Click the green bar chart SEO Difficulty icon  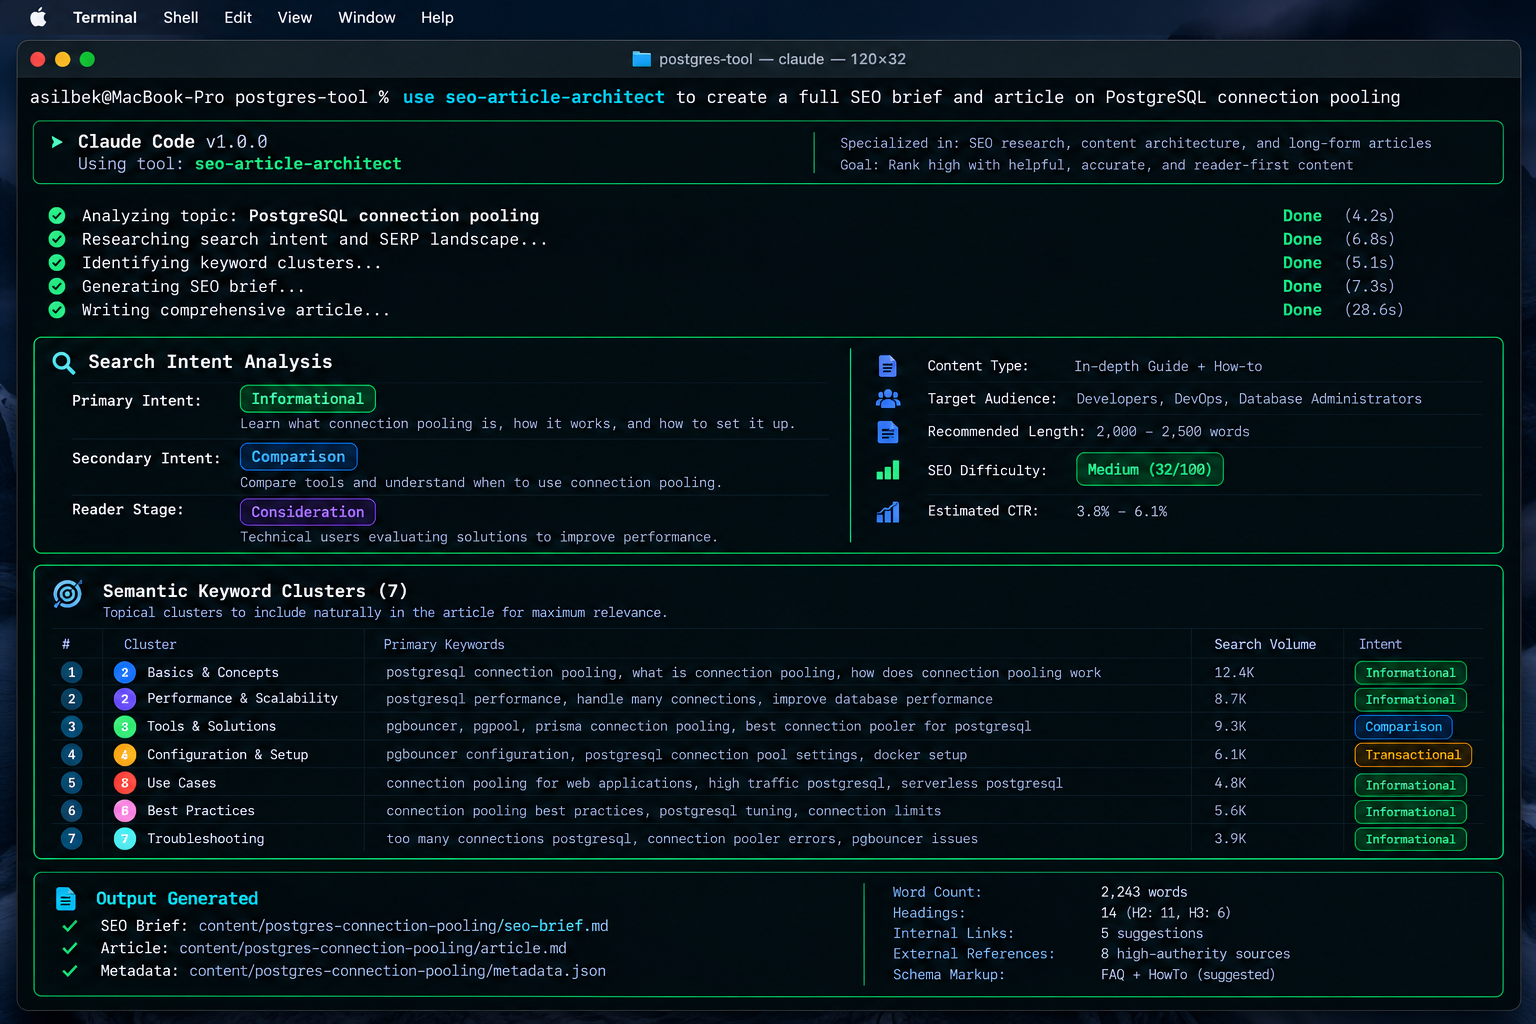pyautogui.click(x=888, y=470)
